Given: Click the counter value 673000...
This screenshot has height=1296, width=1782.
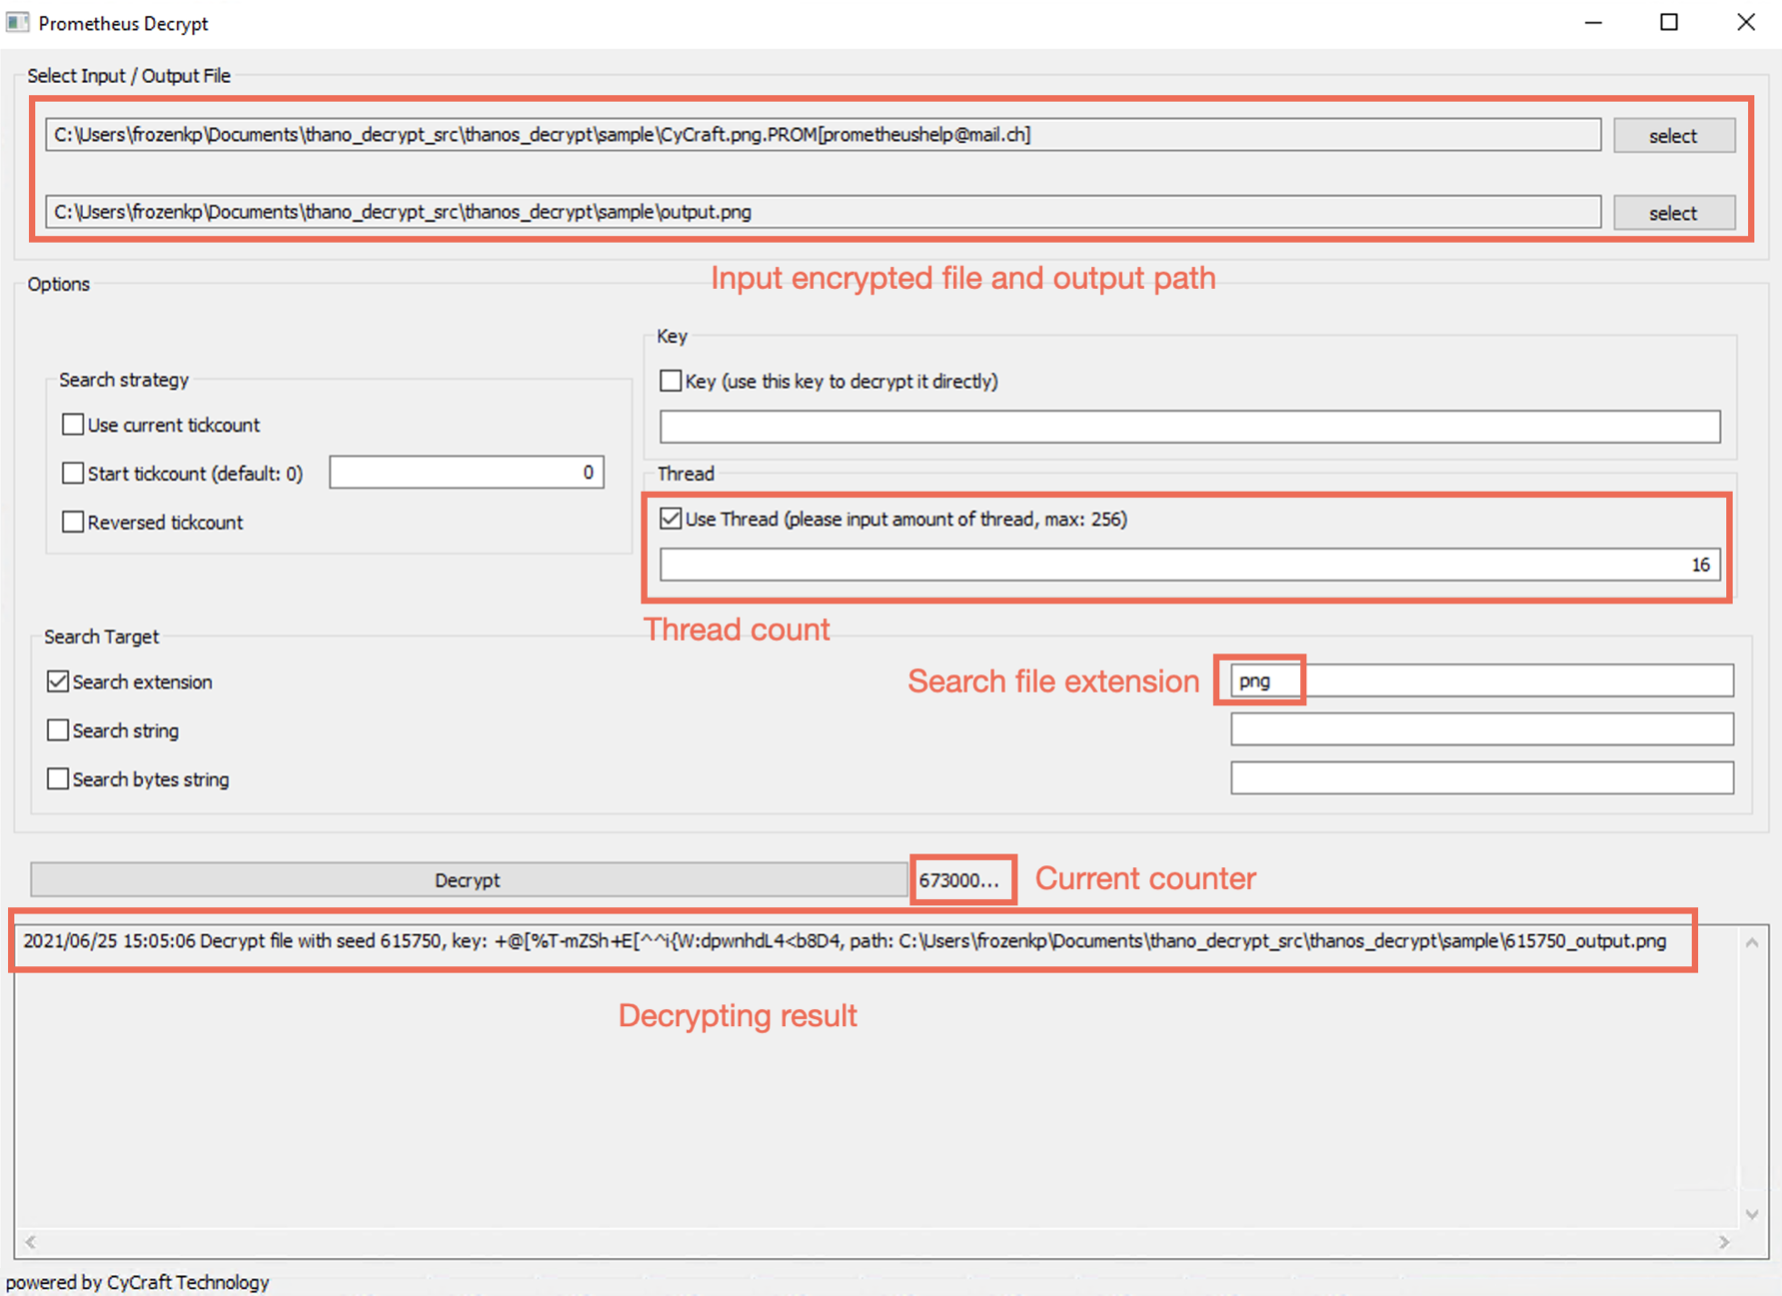Looking at the screenshot, I should [x=959, y=880].
